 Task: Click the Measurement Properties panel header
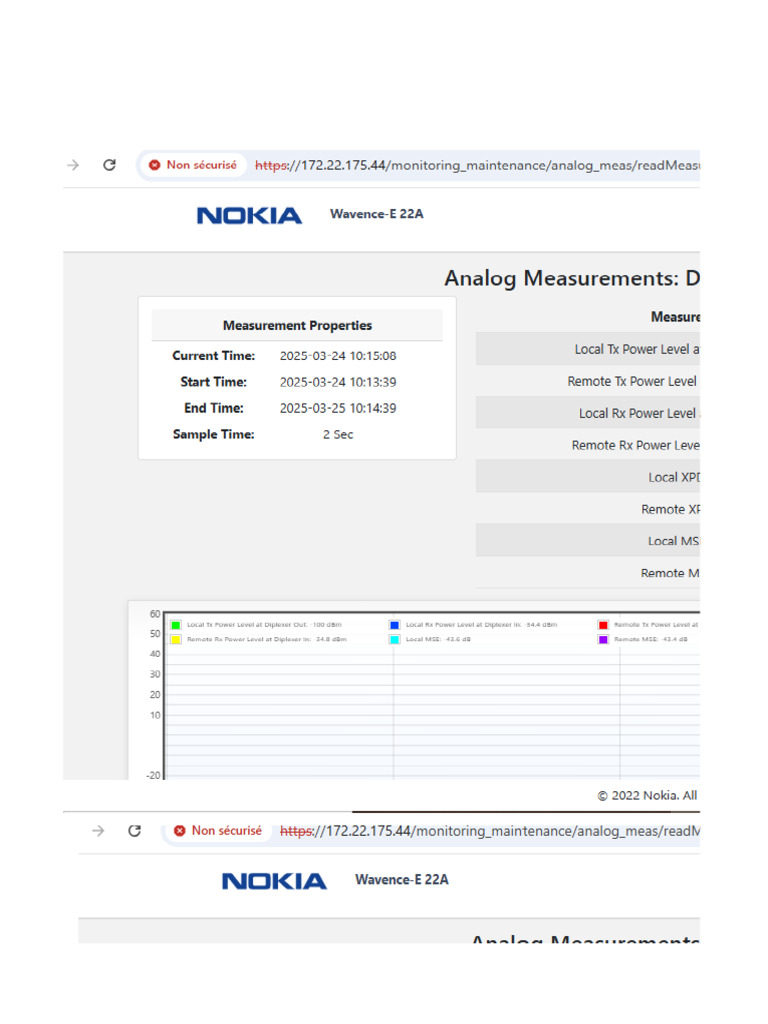pos(297,325)
